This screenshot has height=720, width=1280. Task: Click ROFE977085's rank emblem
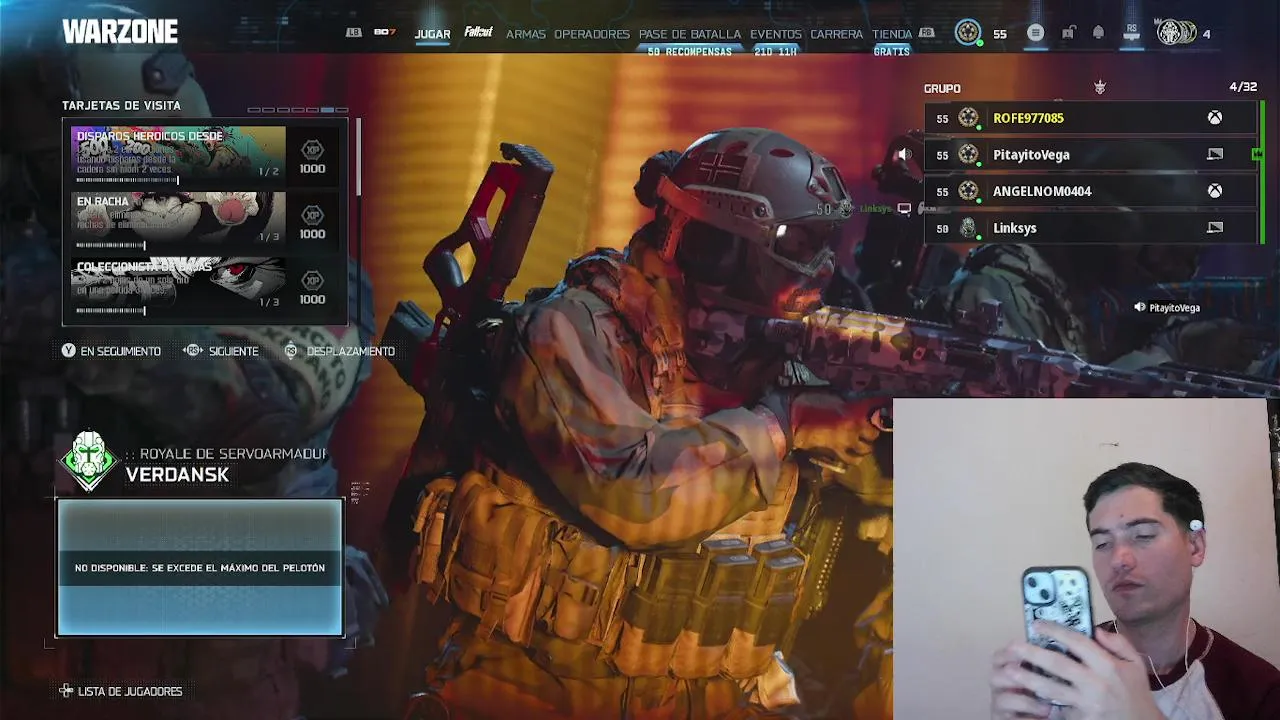(968, 118)
